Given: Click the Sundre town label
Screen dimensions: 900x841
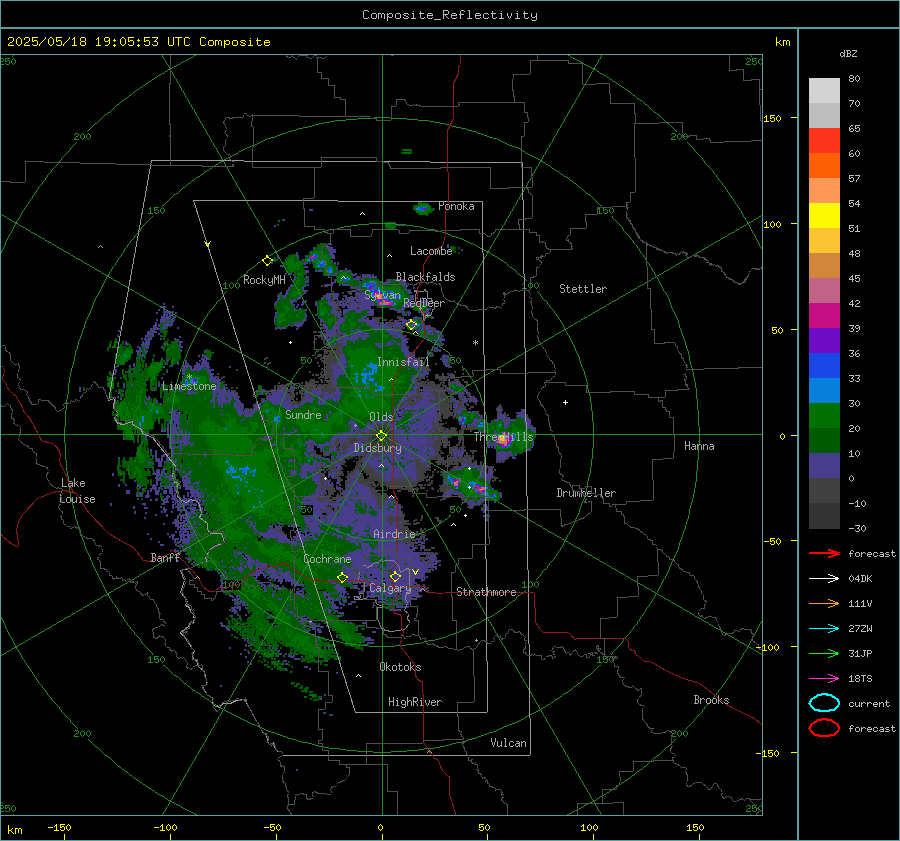Looking at the screenshot, I should coord(303,414).
